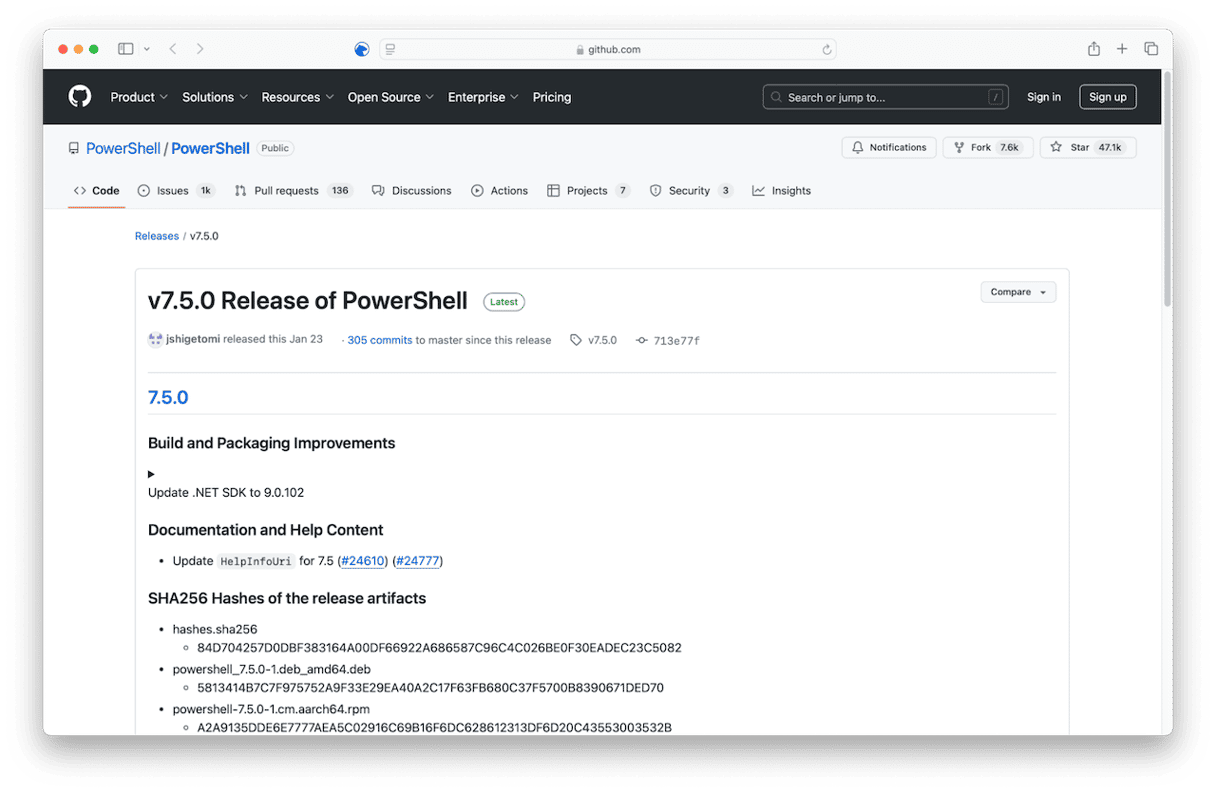Expand the Build and Packaging details triangle

click(x=152, y=474)
